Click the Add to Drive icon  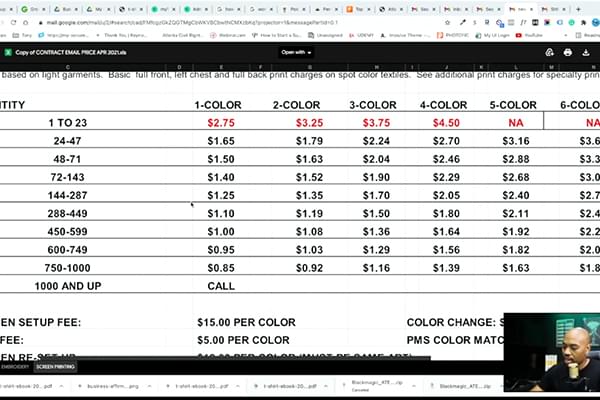click(549, 51)
